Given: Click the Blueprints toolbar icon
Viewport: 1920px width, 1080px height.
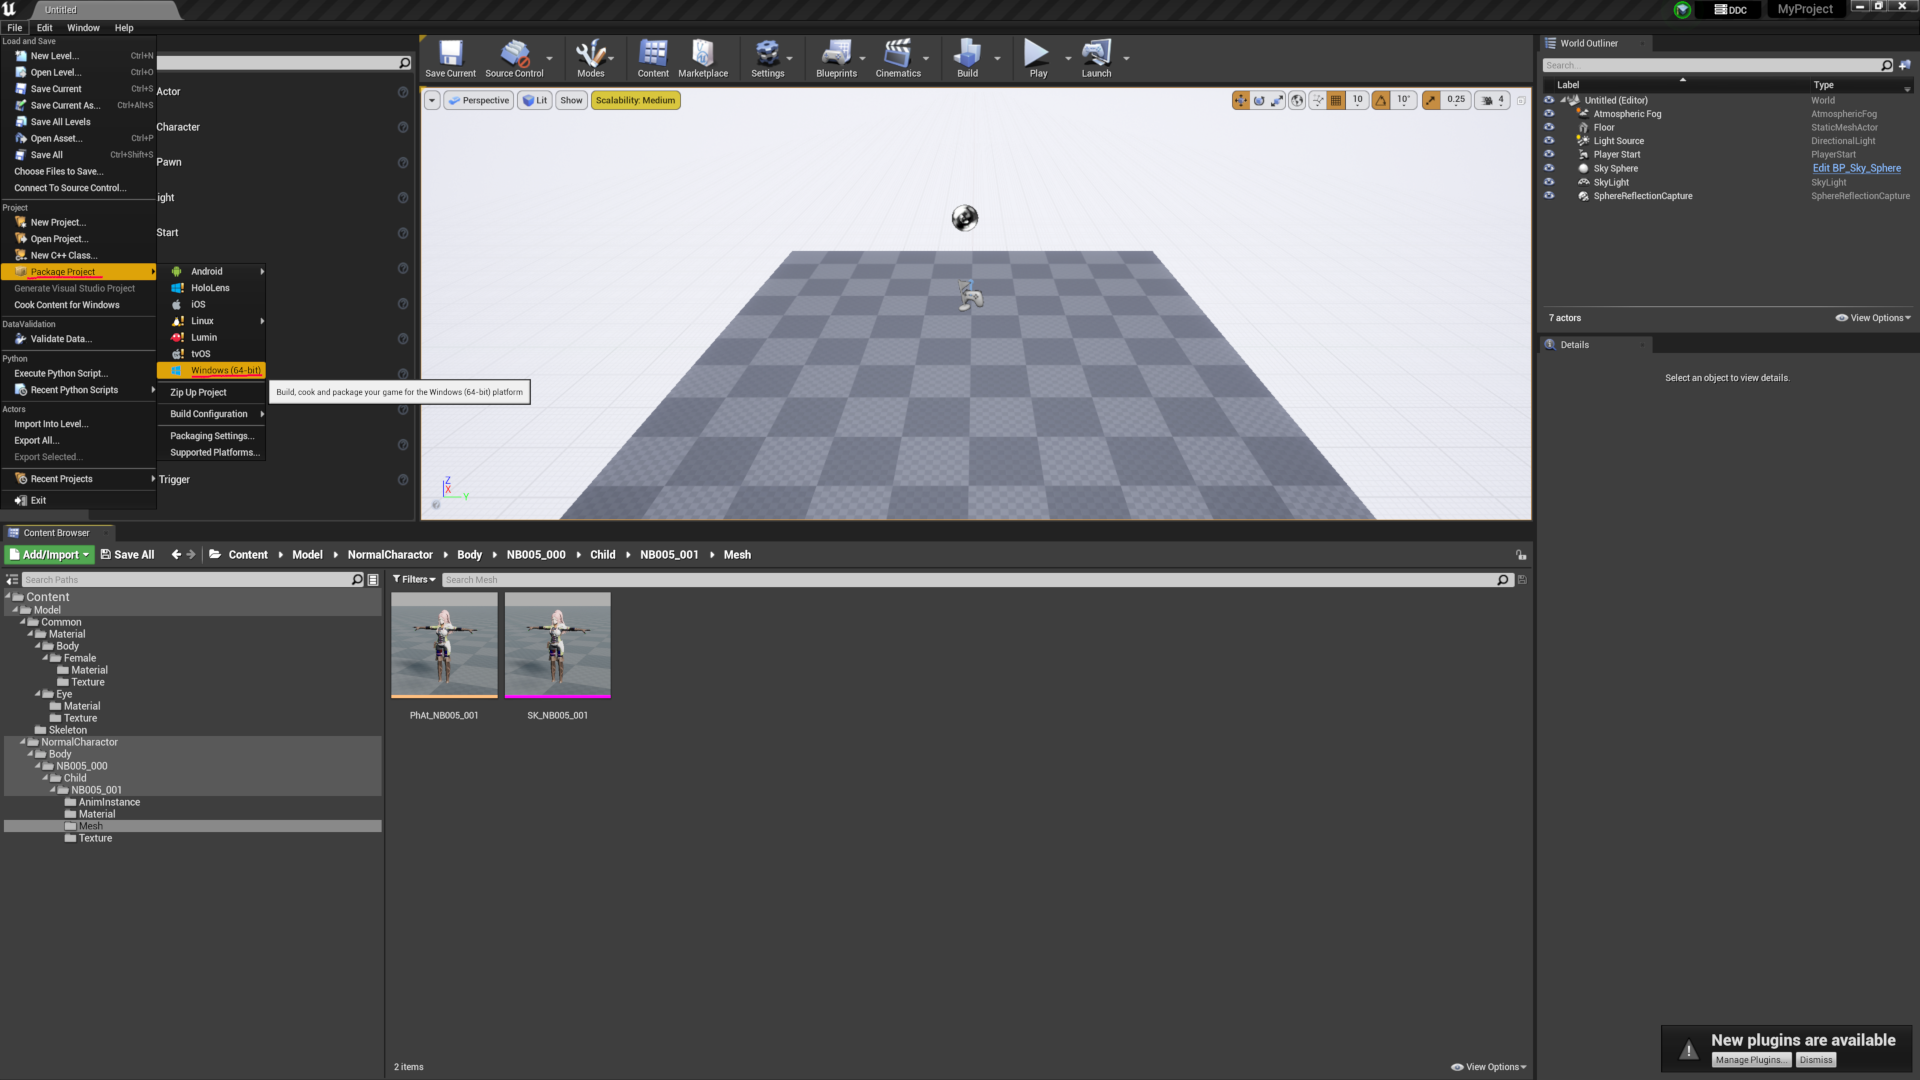Looking at the screenshot, I should [x=836, y=58].
